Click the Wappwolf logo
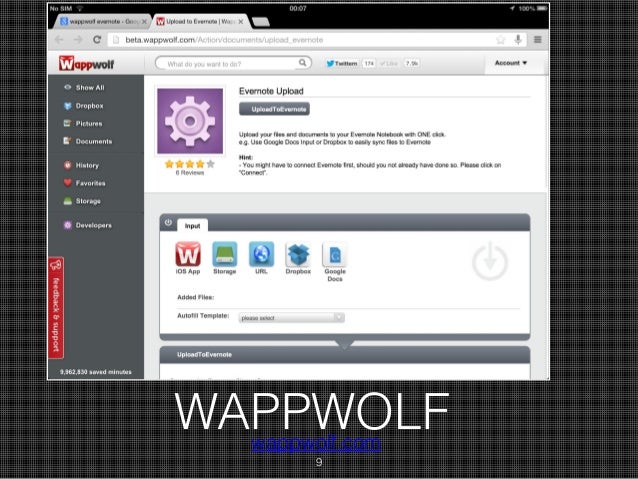The height and width of the screenshot is (479, 638). point(86,63)
